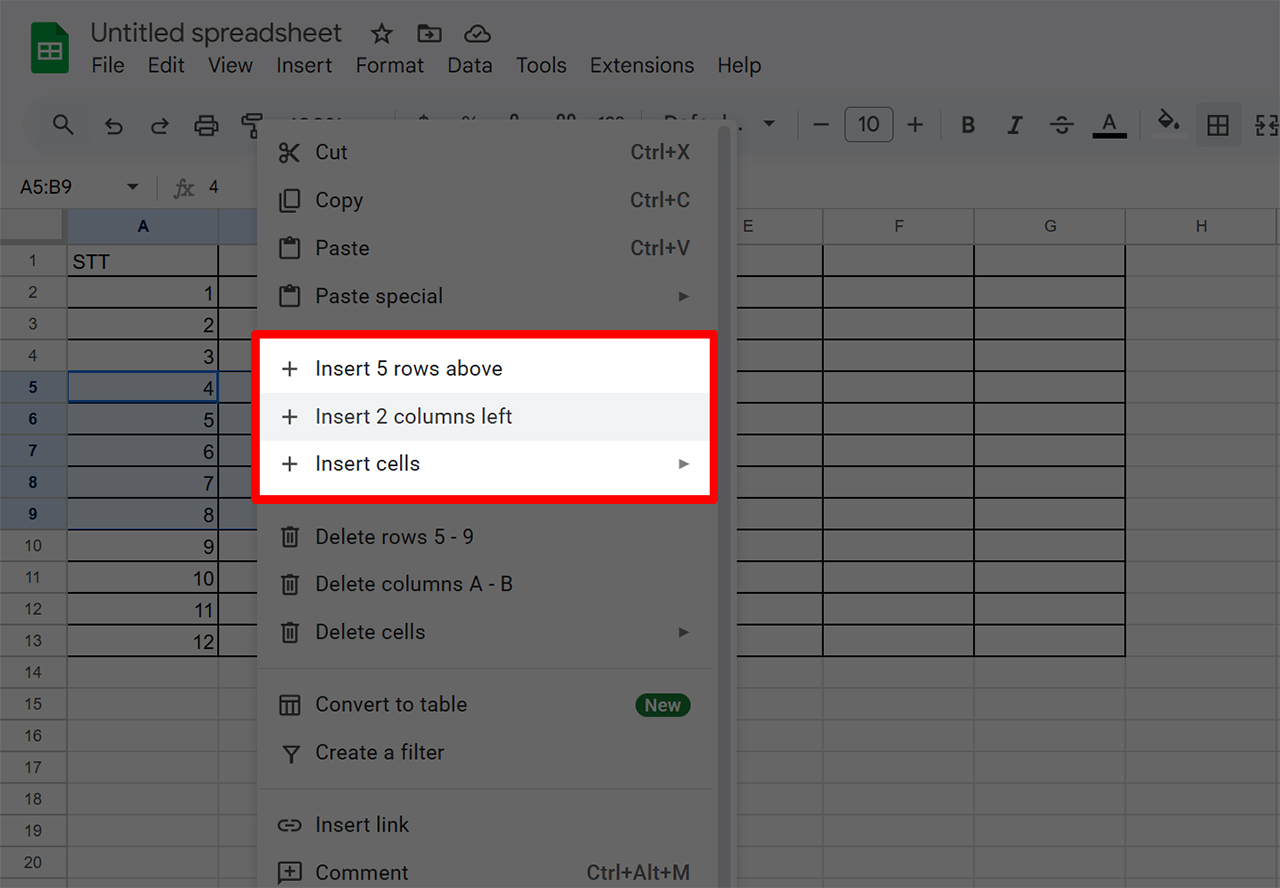Toggle strikethrough formatting
Screen dimensions: 1280x888
[1061, 124]
